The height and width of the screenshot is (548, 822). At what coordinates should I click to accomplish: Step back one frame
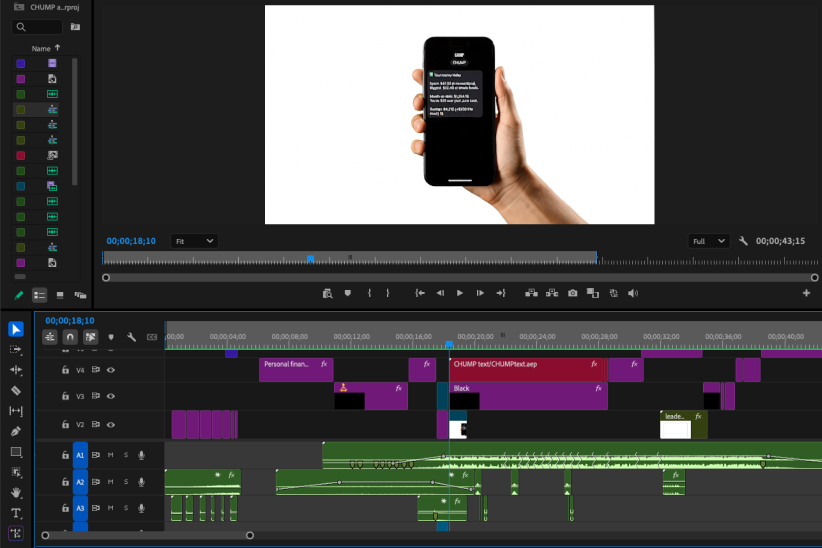pos(440,293)
